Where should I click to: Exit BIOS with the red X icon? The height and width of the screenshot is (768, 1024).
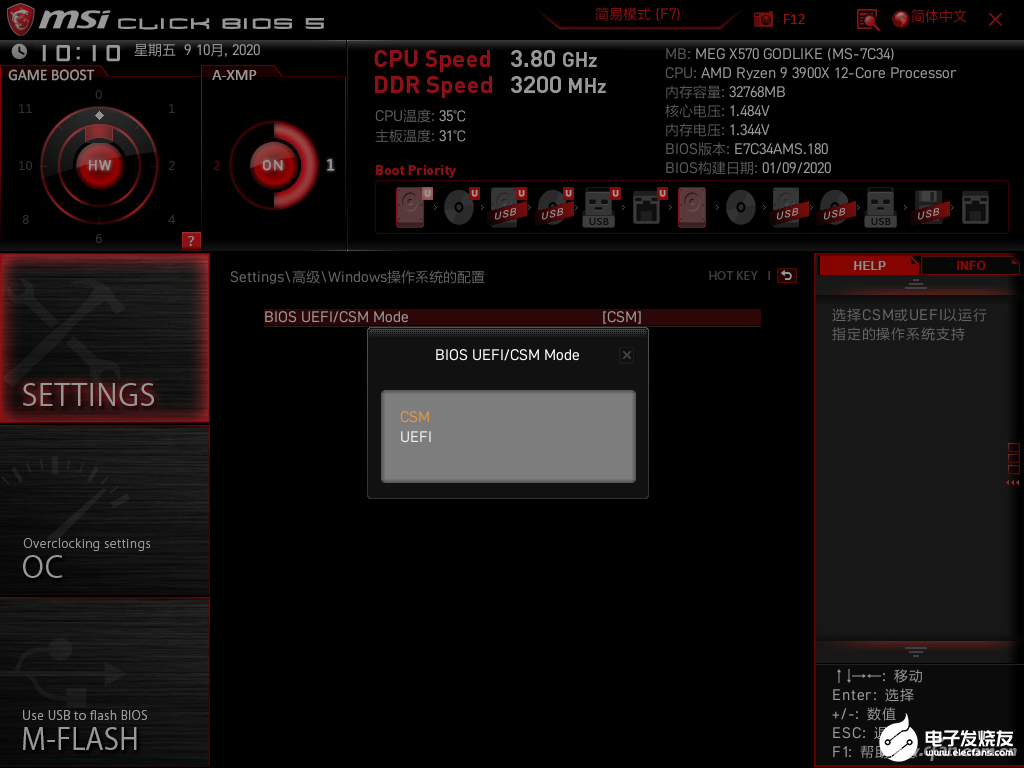pos(995,20)
